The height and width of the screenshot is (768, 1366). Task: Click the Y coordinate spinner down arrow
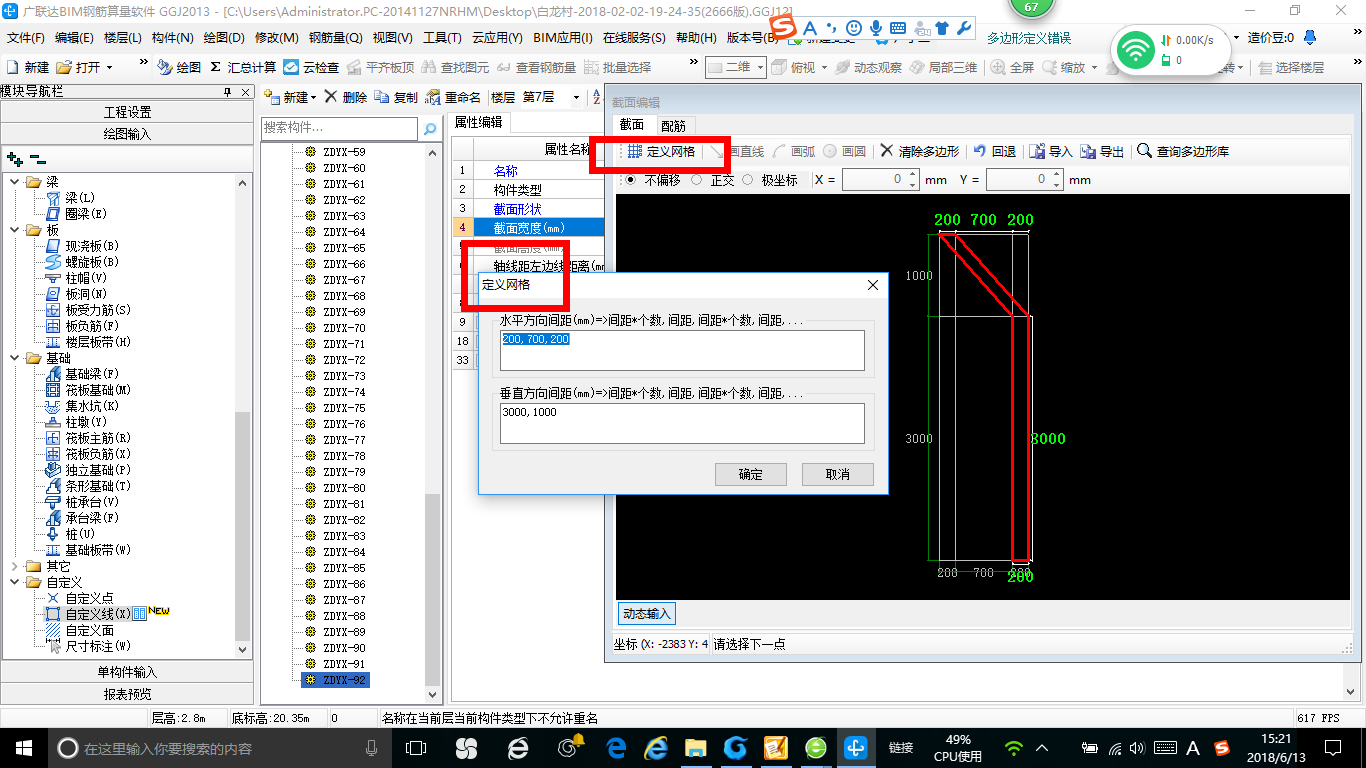coord(1057,185)
